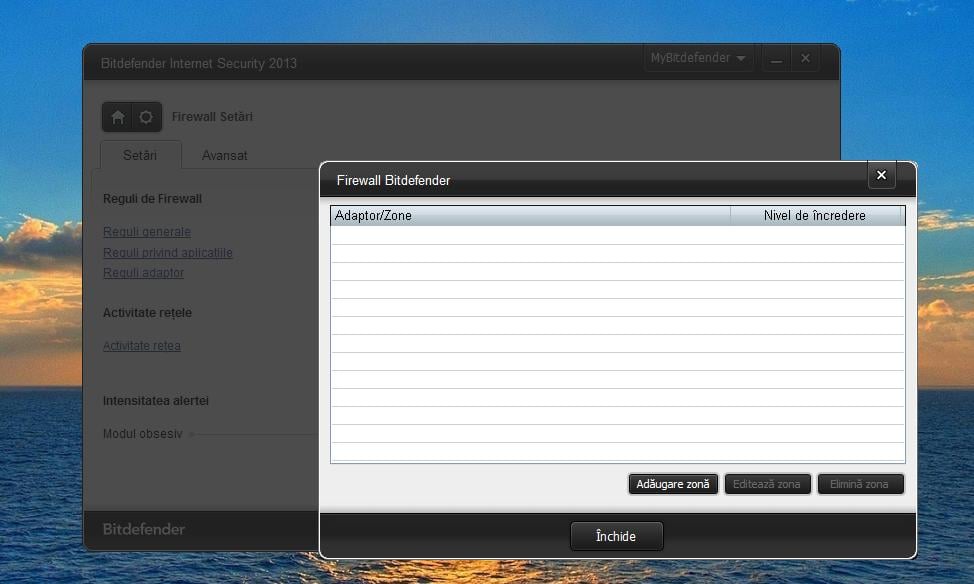Minimize the Bitdefender Internet Security window
This screenshot has height=584, width=974.
pyautogui.click(x=776, y=58)
